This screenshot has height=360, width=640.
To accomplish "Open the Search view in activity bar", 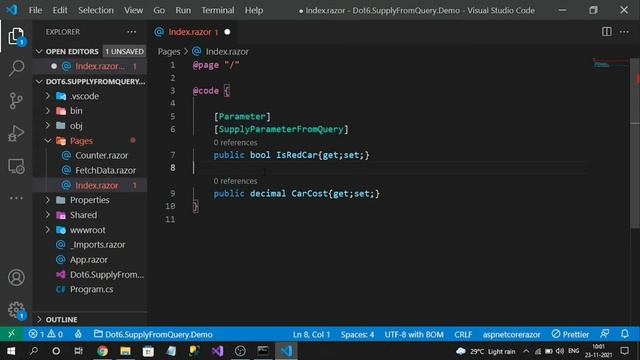I will (x=16, y=68).
